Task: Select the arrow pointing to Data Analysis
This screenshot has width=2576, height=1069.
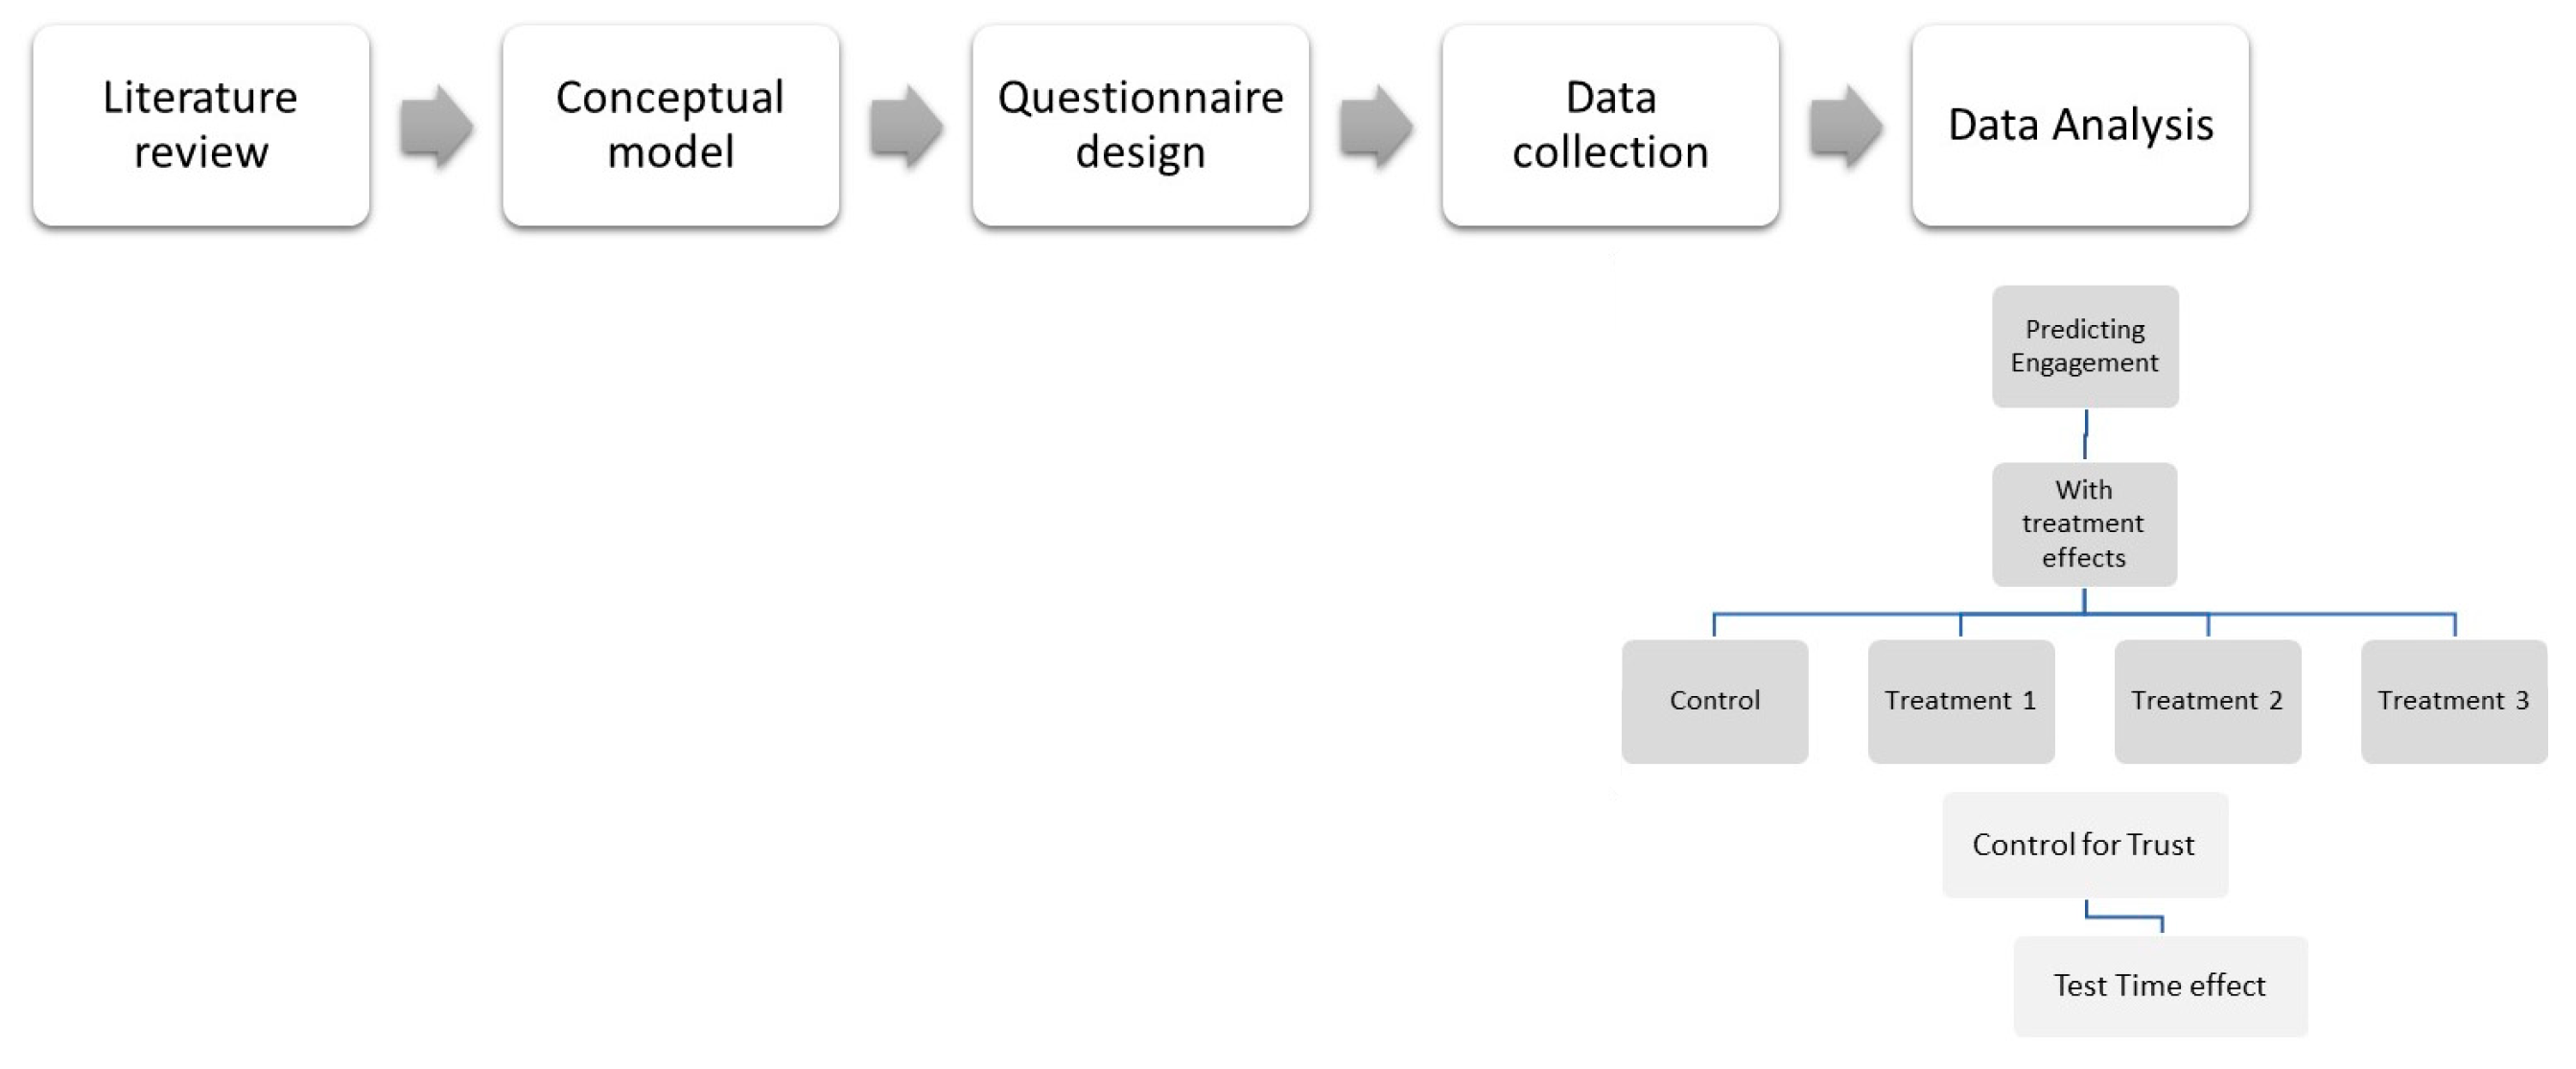Action: click(1846, 126)
